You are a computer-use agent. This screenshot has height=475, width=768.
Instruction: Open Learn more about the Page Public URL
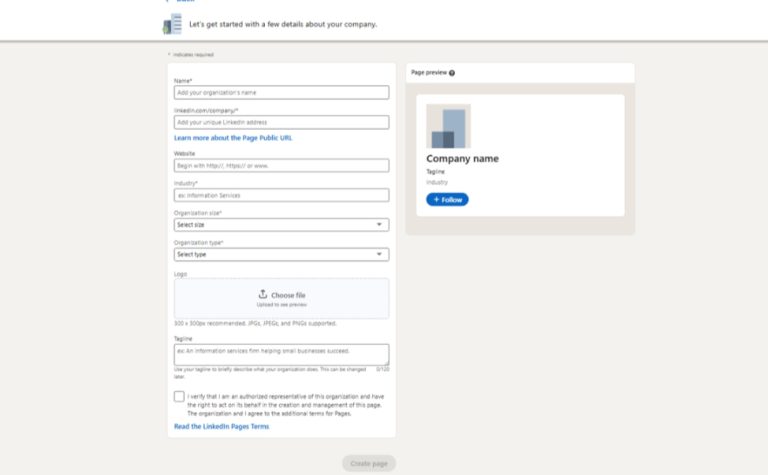coord(233,138)
